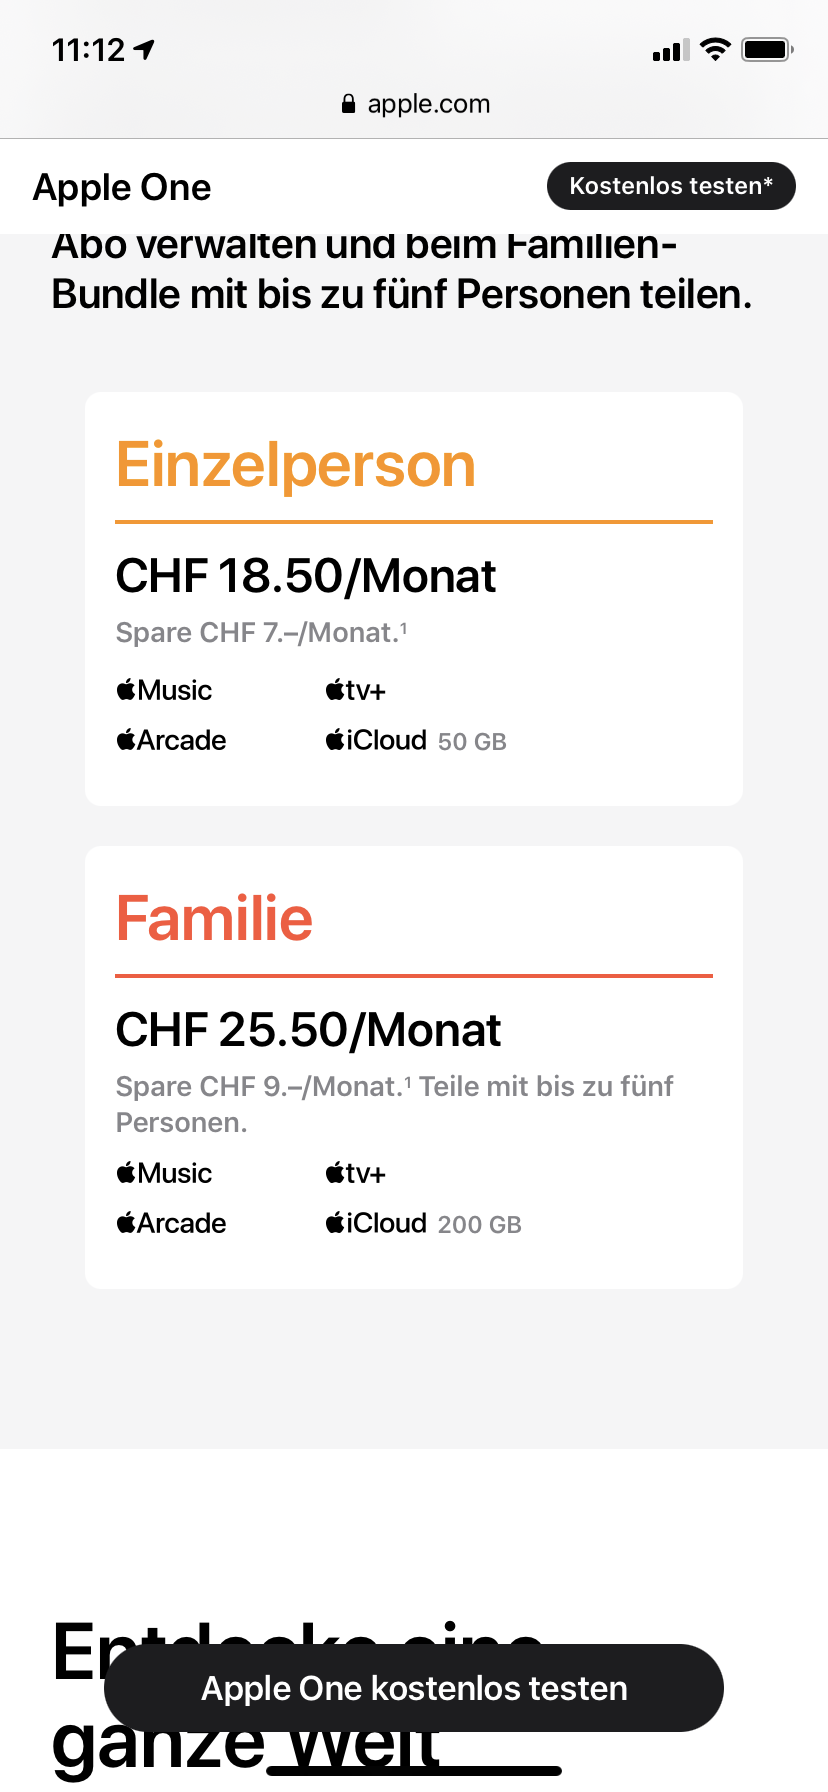The width and height of the screenshot is (828, 1792).
Task: Tap the iCloud 50 GB logo
Action: pyautogui.click(x=376, y=740)
